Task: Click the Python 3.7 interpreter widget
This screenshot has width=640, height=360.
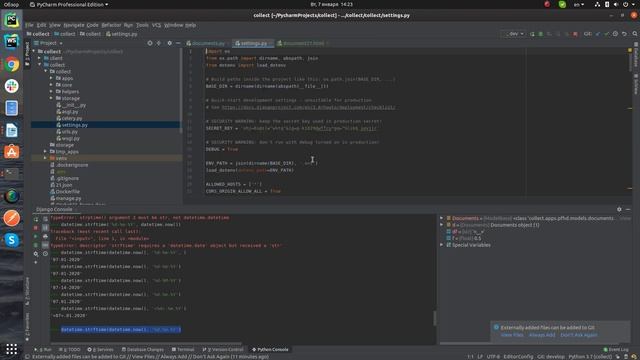Action: pos(590,356)
